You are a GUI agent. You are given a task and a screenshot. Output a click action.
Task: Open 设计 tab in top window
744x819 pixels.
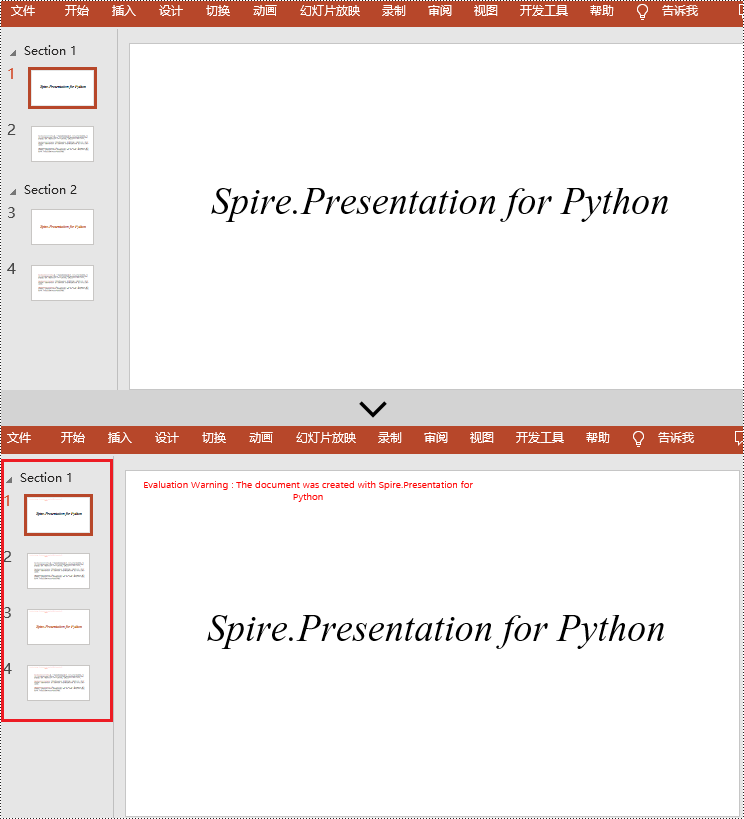170,10
